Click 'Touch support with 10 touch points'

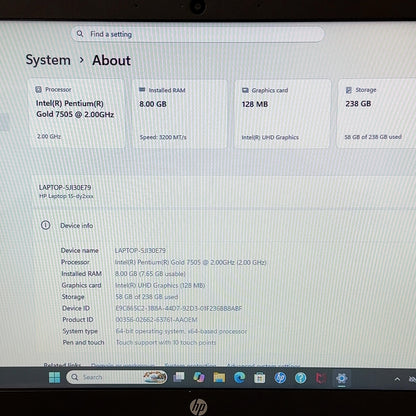click(x=166, y=343)
